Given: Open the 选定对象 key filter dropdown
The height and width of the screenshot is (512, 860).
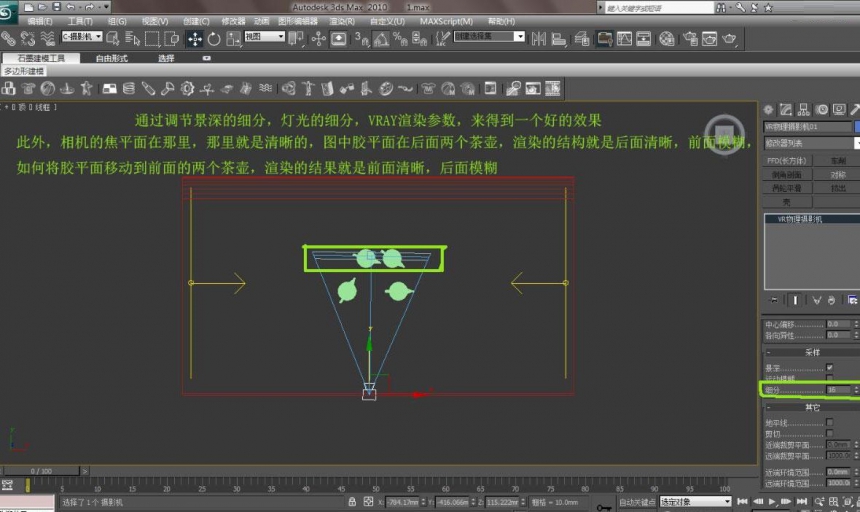Looking at the screenshot, I should tap(696, 502).
